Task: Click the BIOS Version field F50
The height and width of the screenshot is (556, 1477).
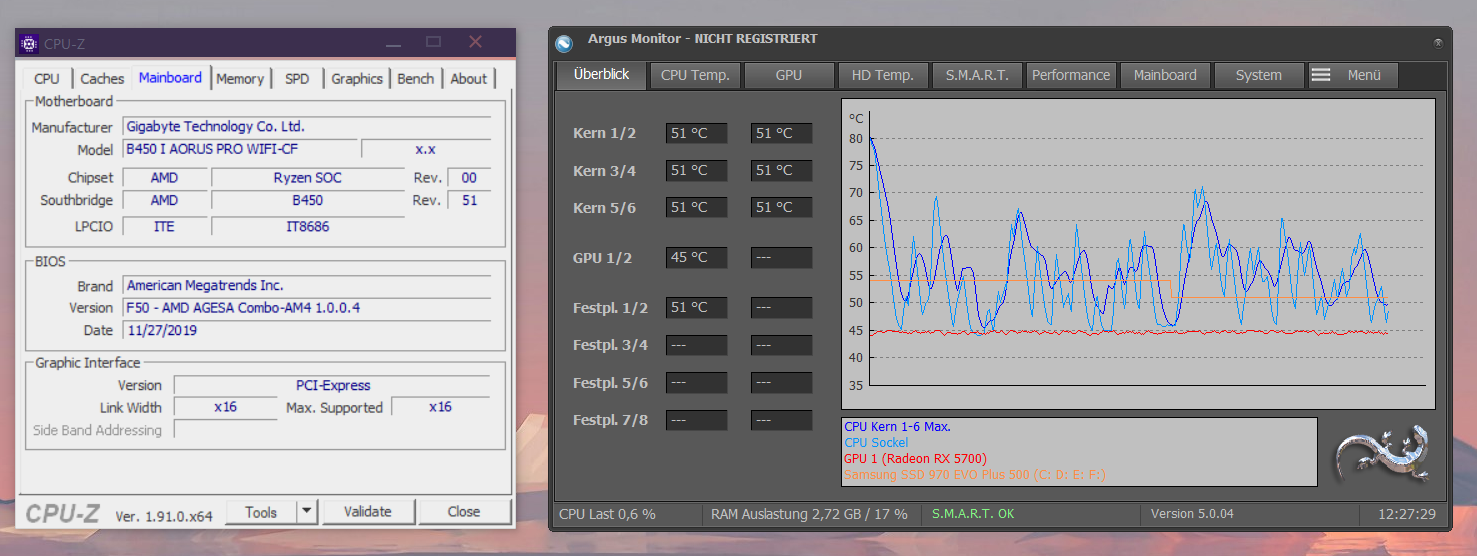Action: pos(306,308)
